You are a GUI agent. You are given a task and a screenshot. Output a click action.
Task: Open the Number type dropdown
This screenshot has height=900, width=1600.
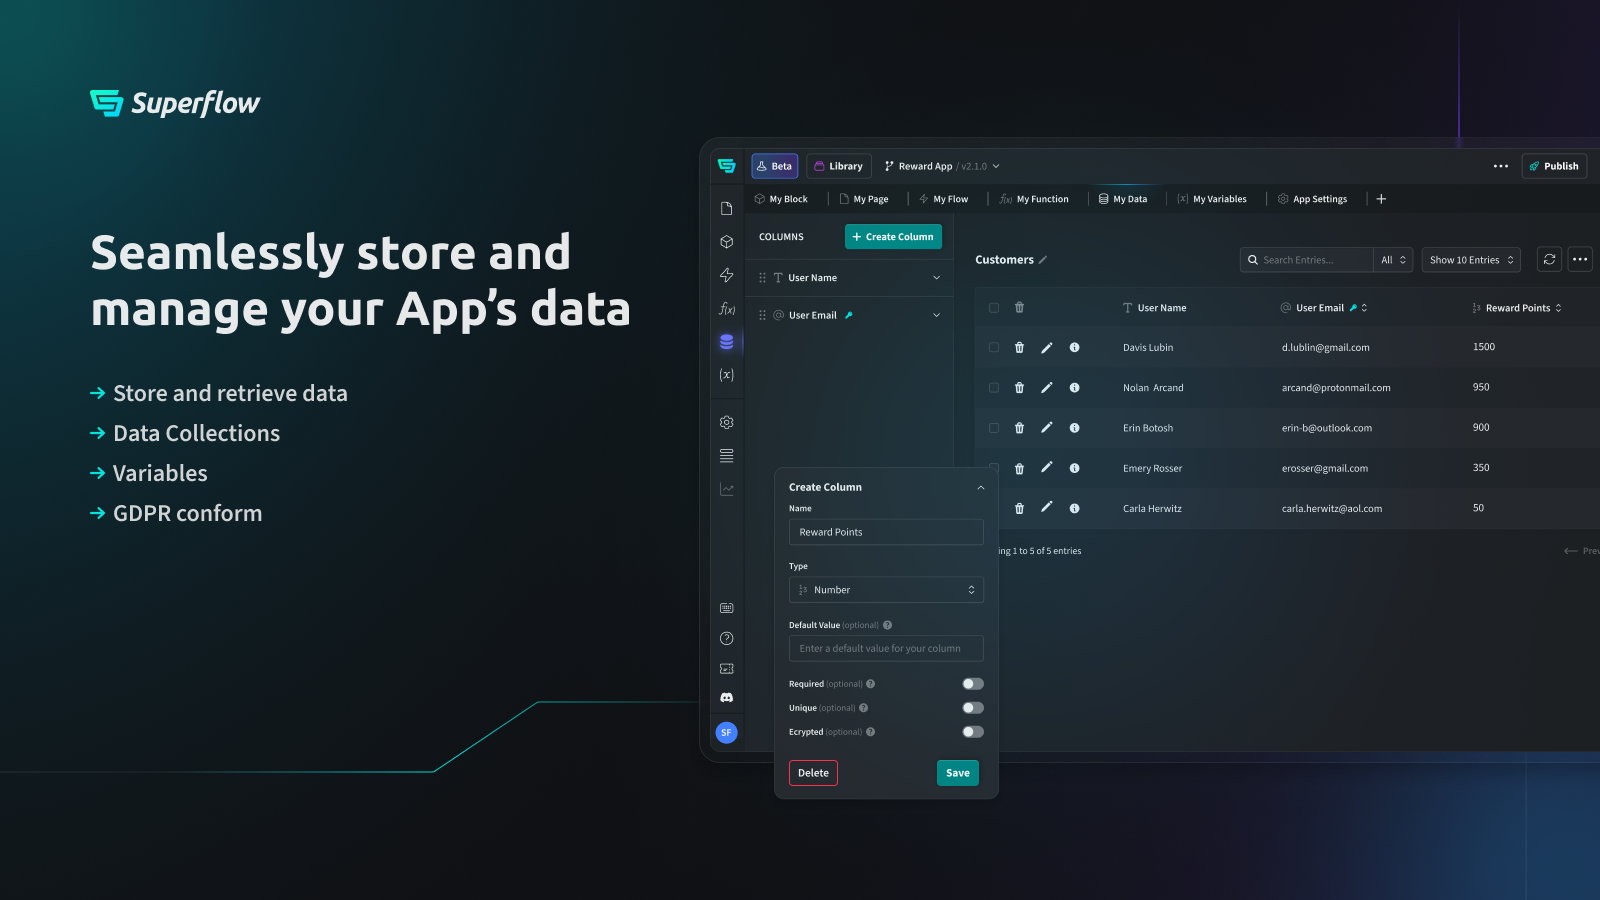pos(885,589)
